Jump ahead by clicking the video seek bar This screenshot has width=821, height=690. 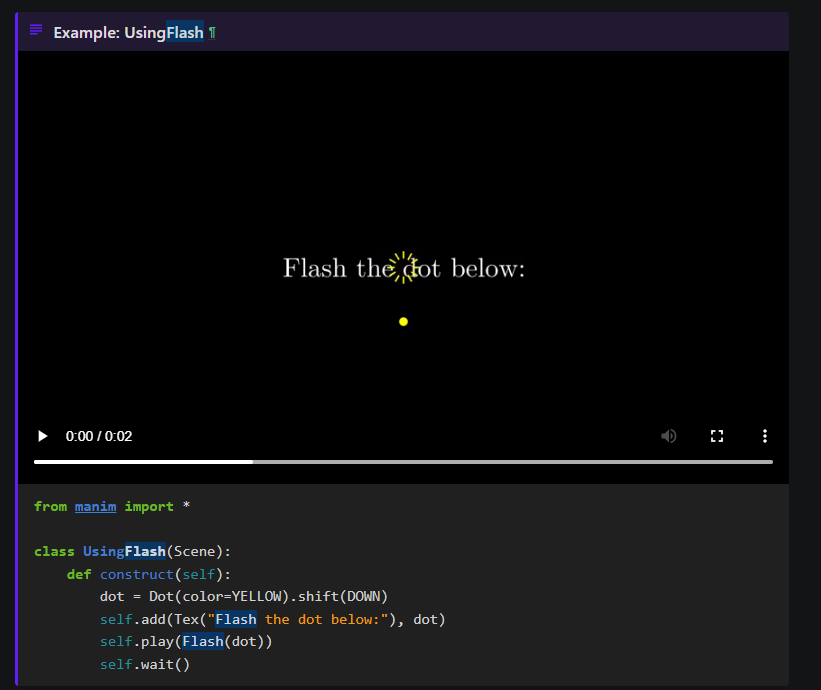coord(500,461)
